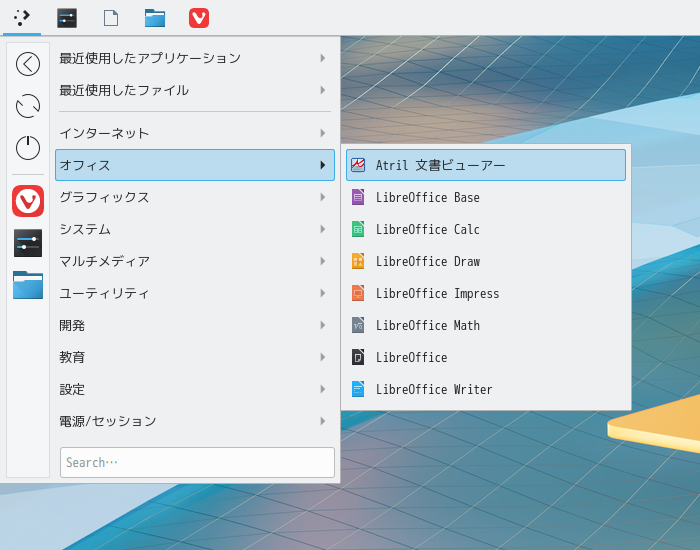Expand the 電源/セッション submenu arrow
Image resolution: width=700 pixels, height=550 pixels.
coord(323,421)
